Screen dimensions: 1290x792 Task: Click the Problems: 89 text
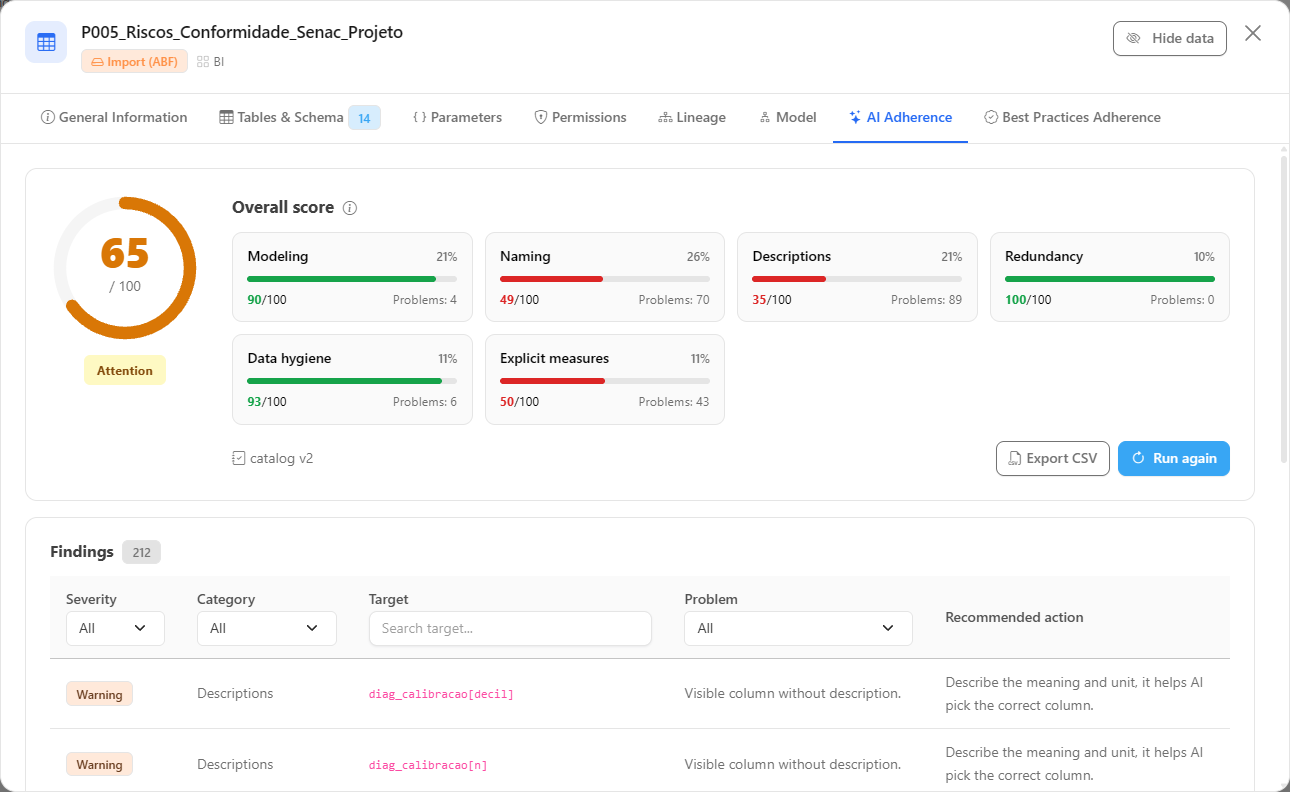click(x=926, y=300)
